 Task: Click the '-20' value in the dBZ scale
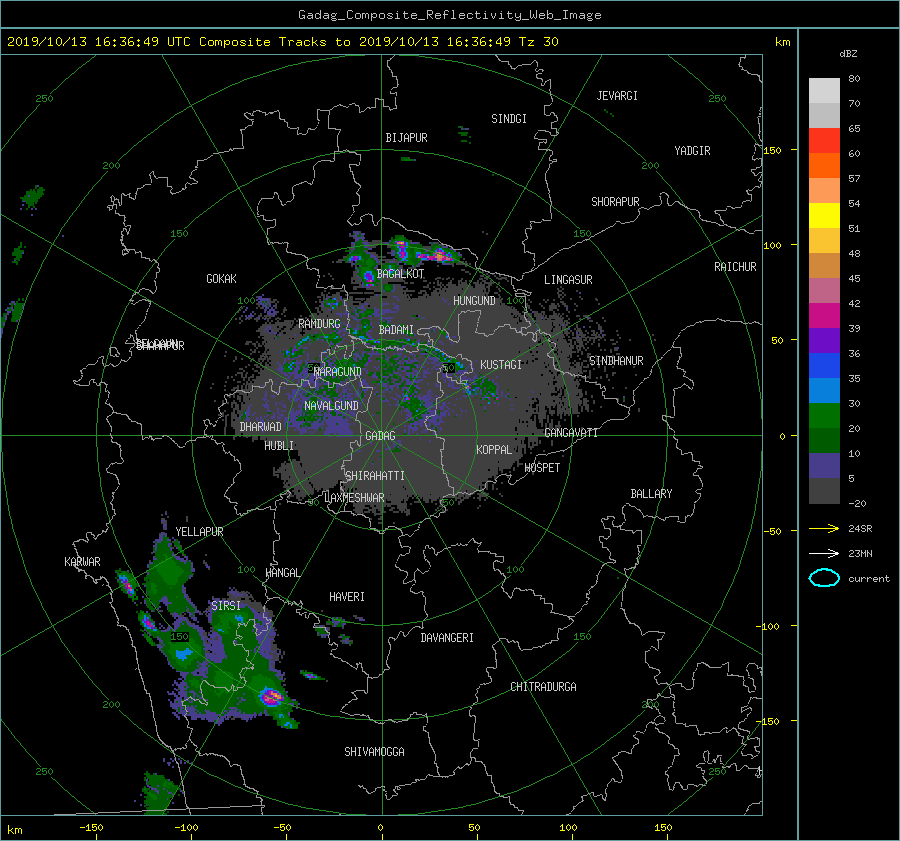click(x=857, y=503)
